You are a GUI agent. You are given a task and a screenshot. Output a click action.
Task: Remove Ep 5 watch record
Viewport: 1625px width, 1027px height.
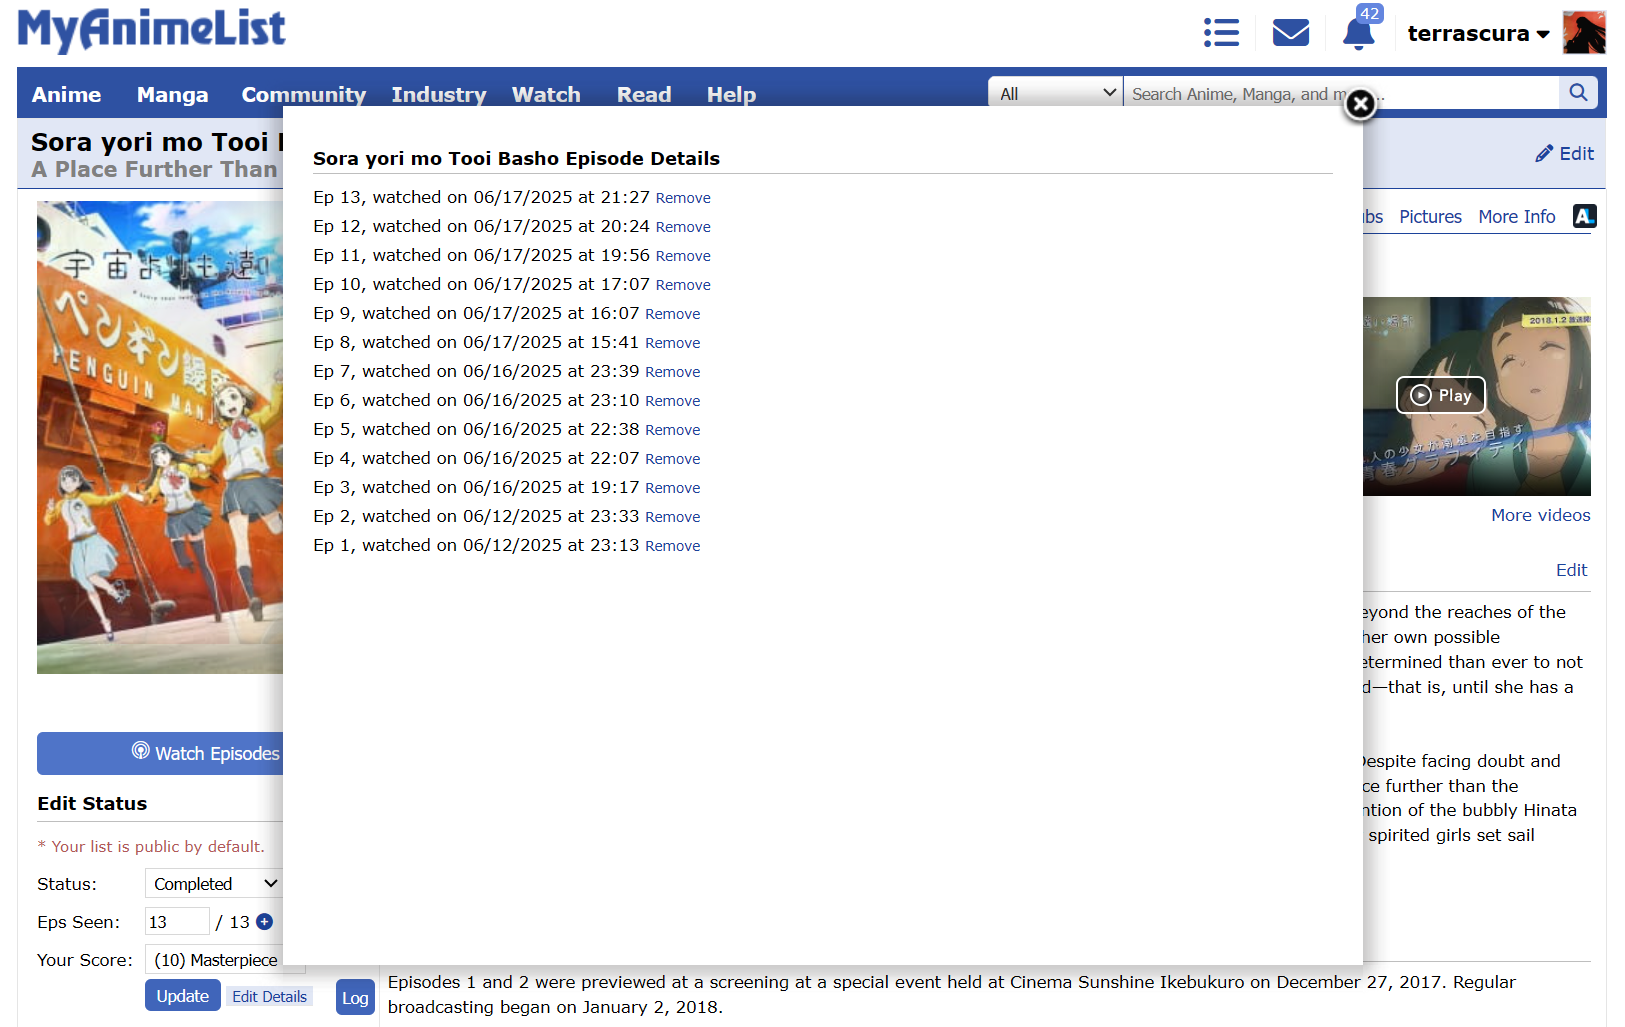(x=673, y=430)
